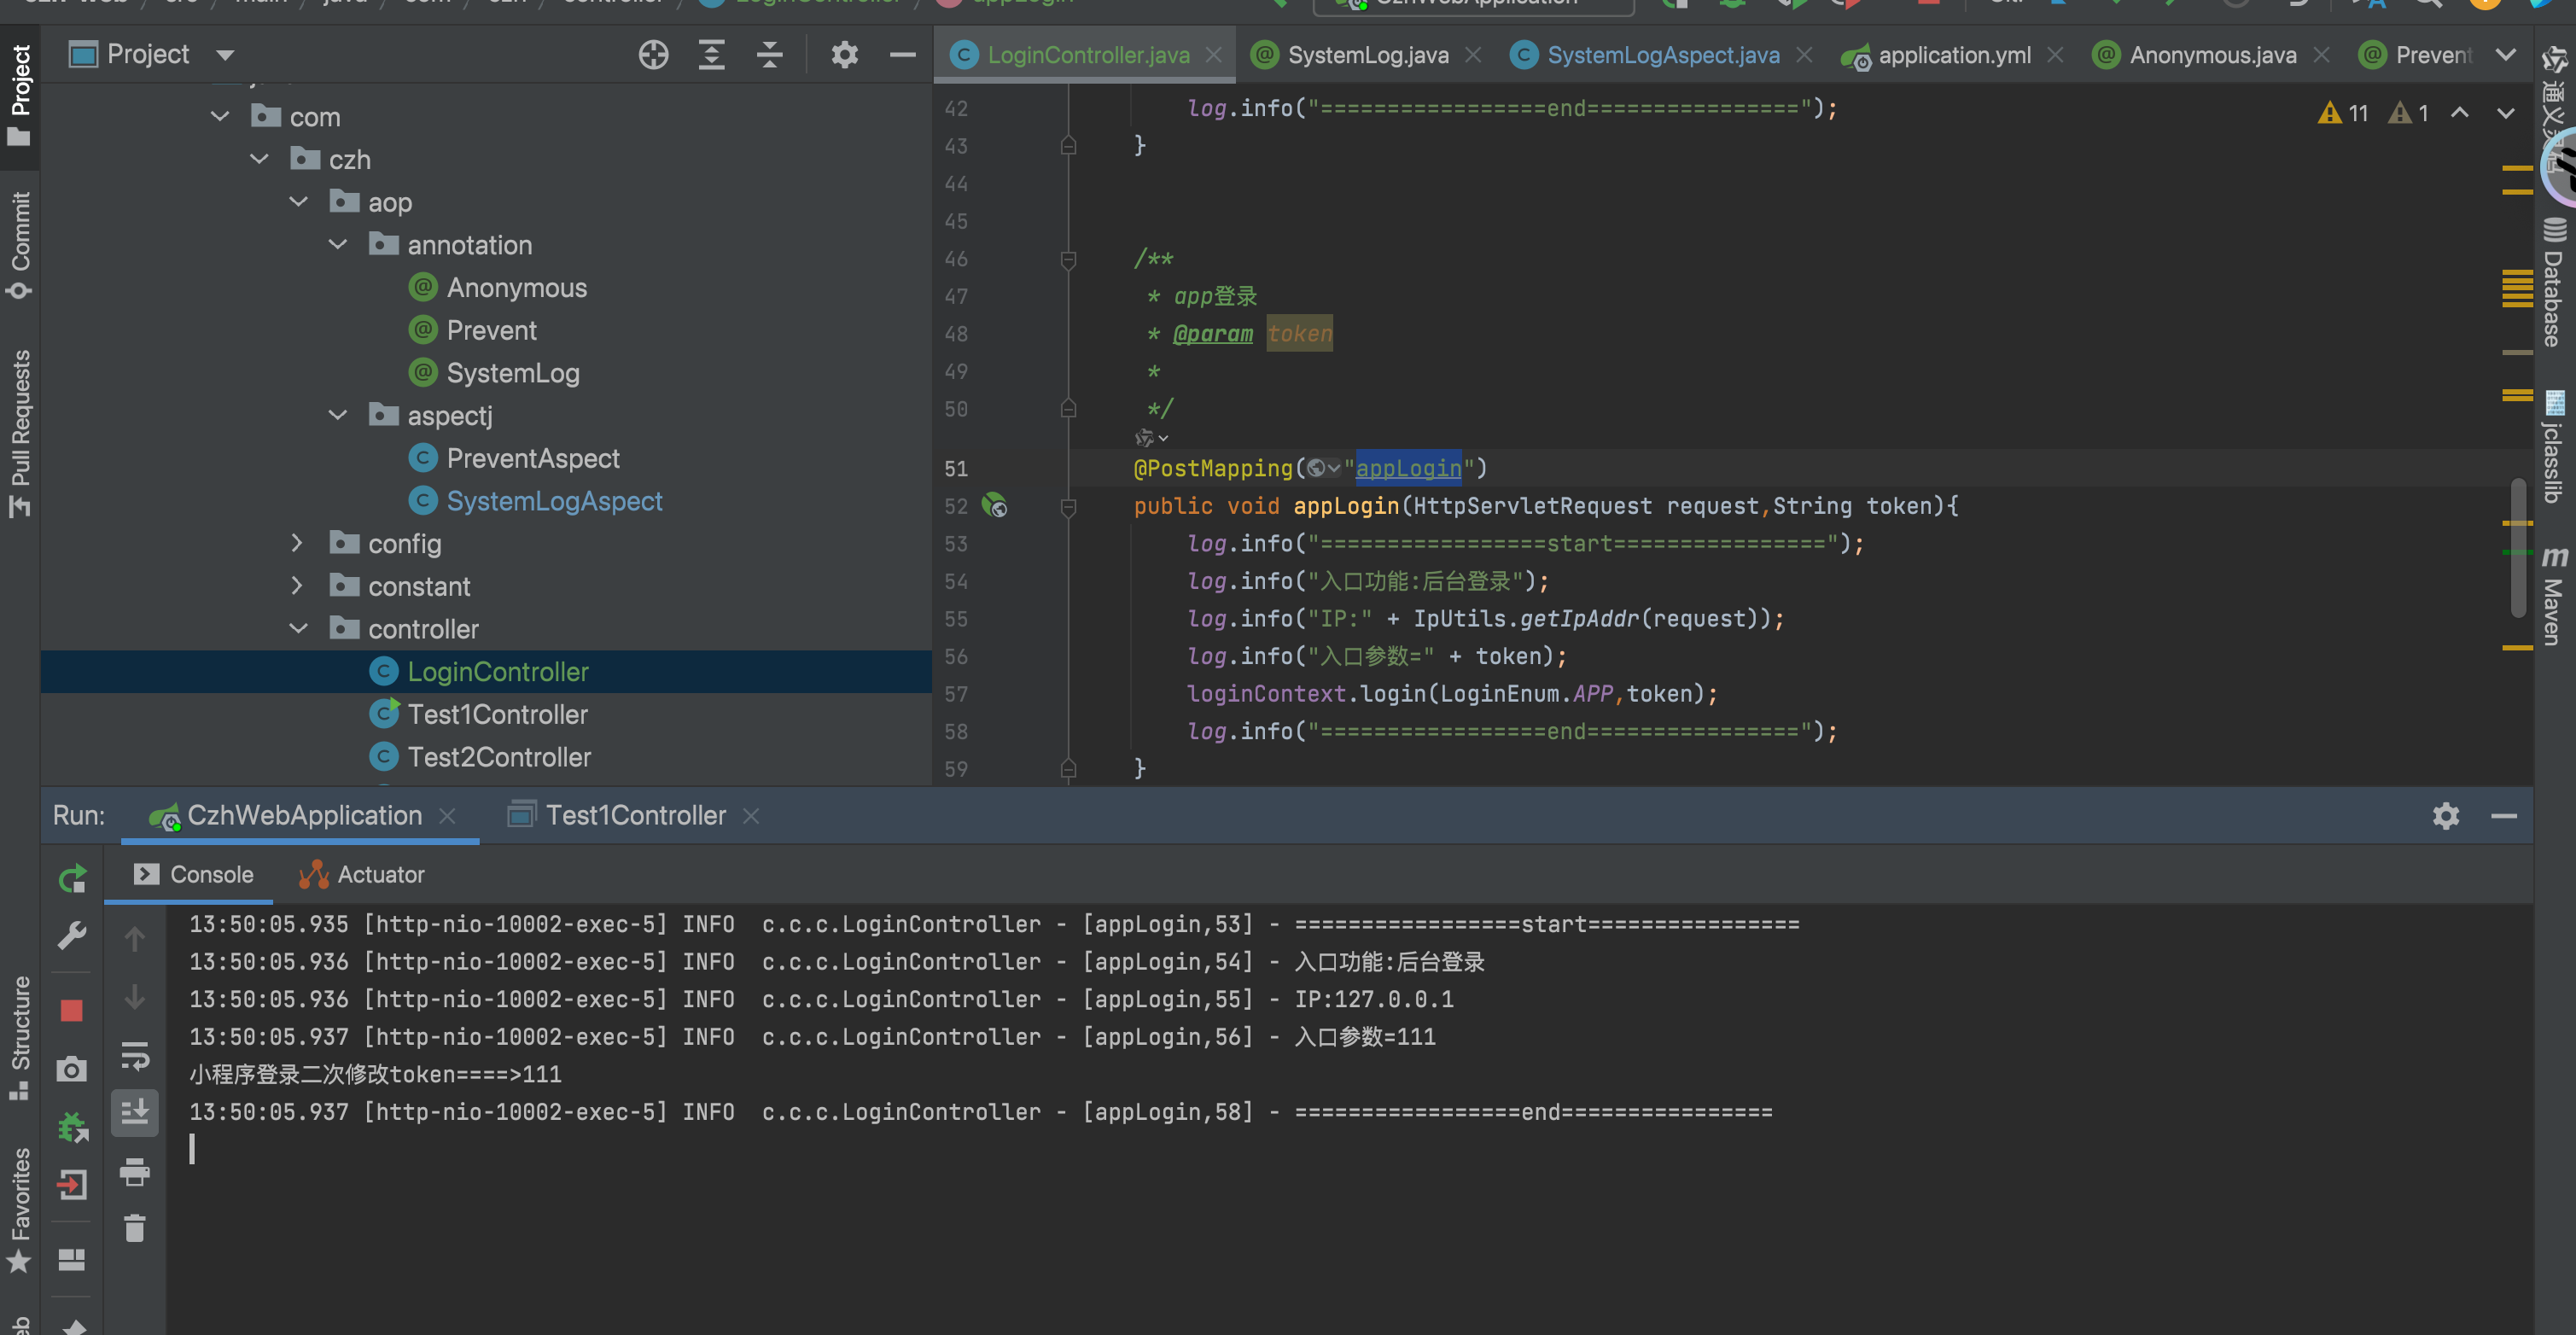This screenshot has height=1335, width=2576.
Task: Fold javadoc comment at line 46
Action: click(1068, 260)
